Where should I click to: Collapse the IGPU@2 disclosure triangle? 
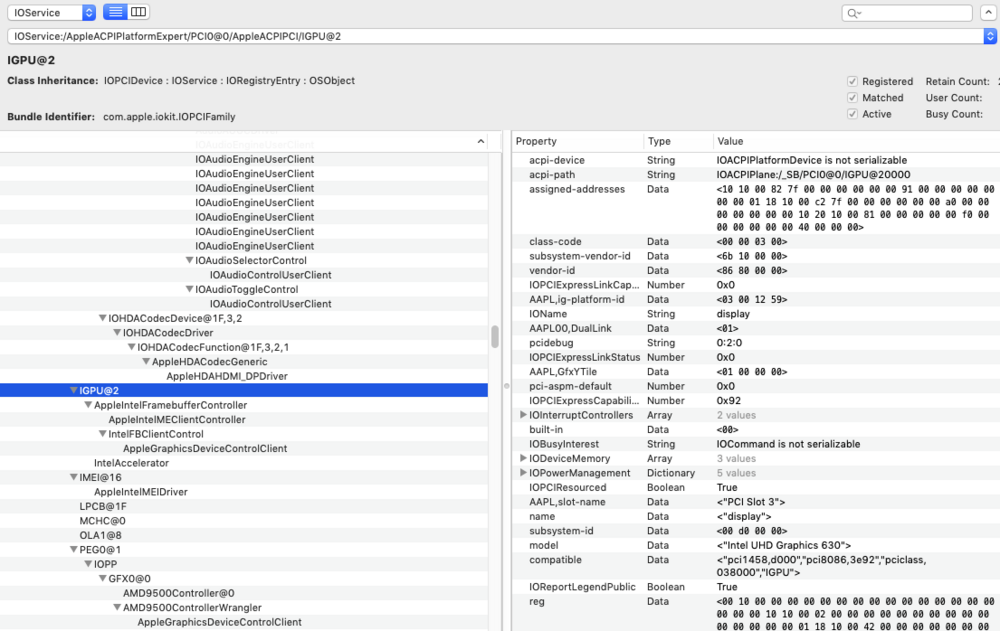72,390
